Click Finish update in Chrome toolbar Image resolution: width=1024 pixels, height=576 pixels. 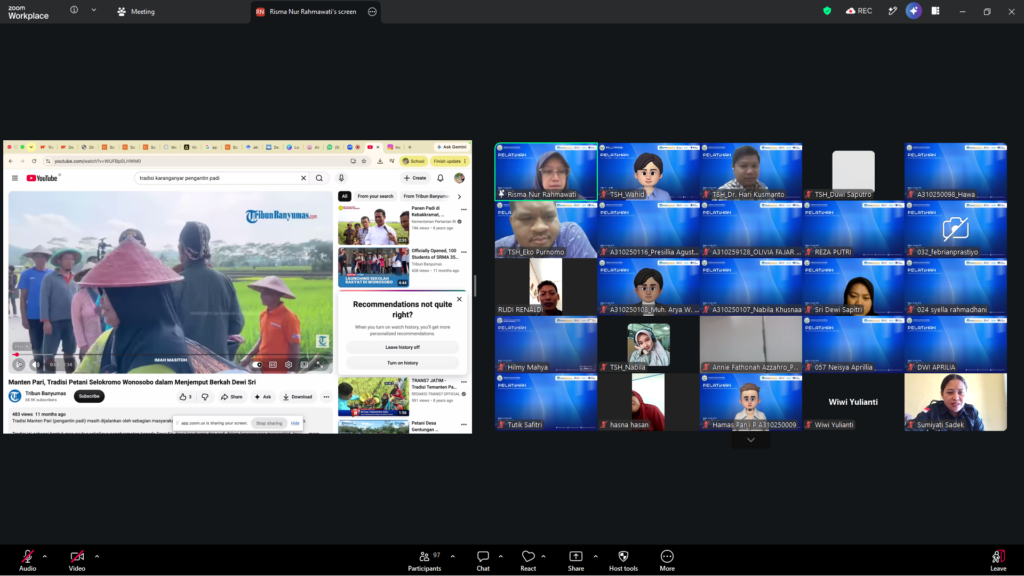tap(449, 161)
